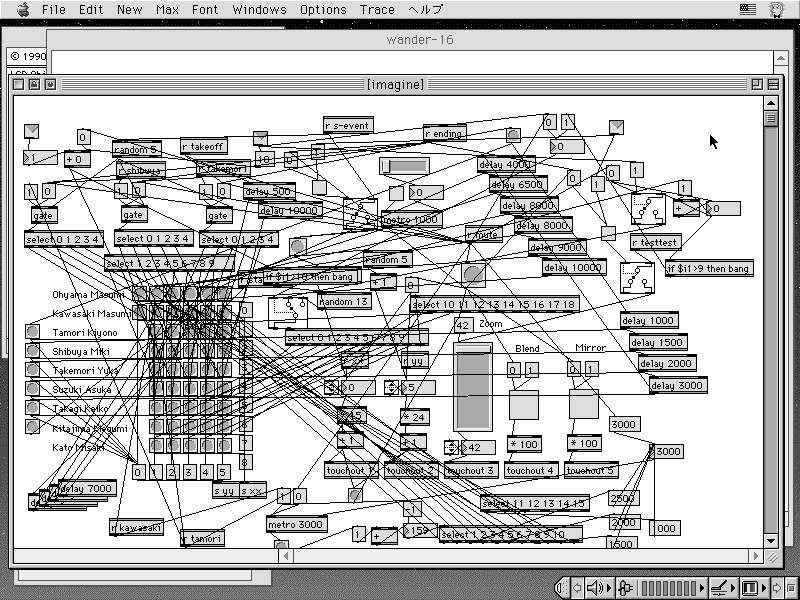
Task: Click the stepper left of the >42 number box
Action: coord(451,447)
